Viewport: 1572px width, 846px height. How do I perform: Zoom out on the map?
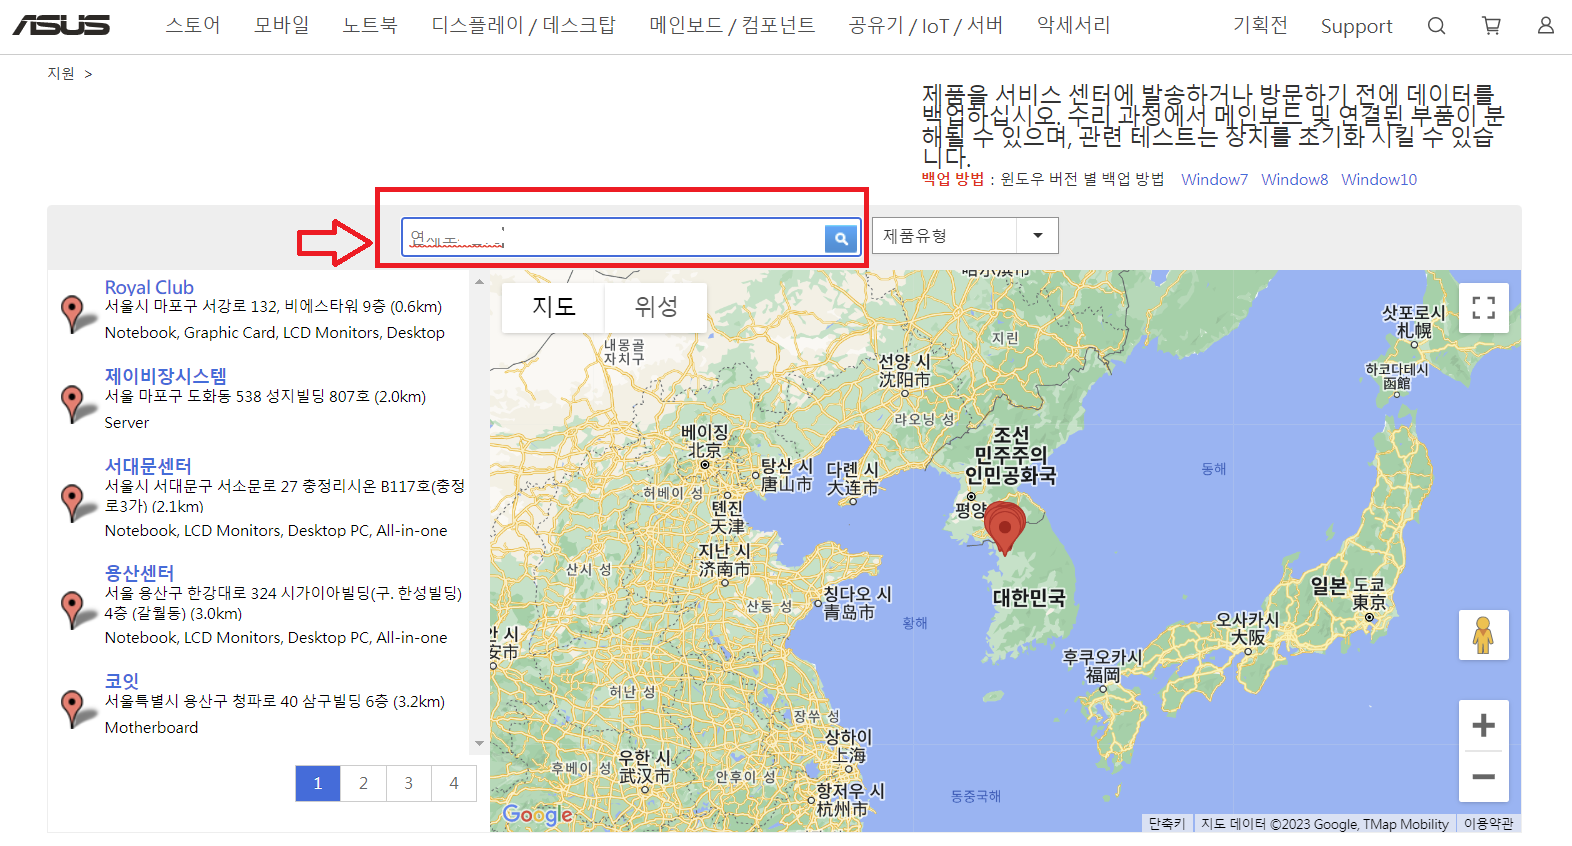[x=1484, y=777]
